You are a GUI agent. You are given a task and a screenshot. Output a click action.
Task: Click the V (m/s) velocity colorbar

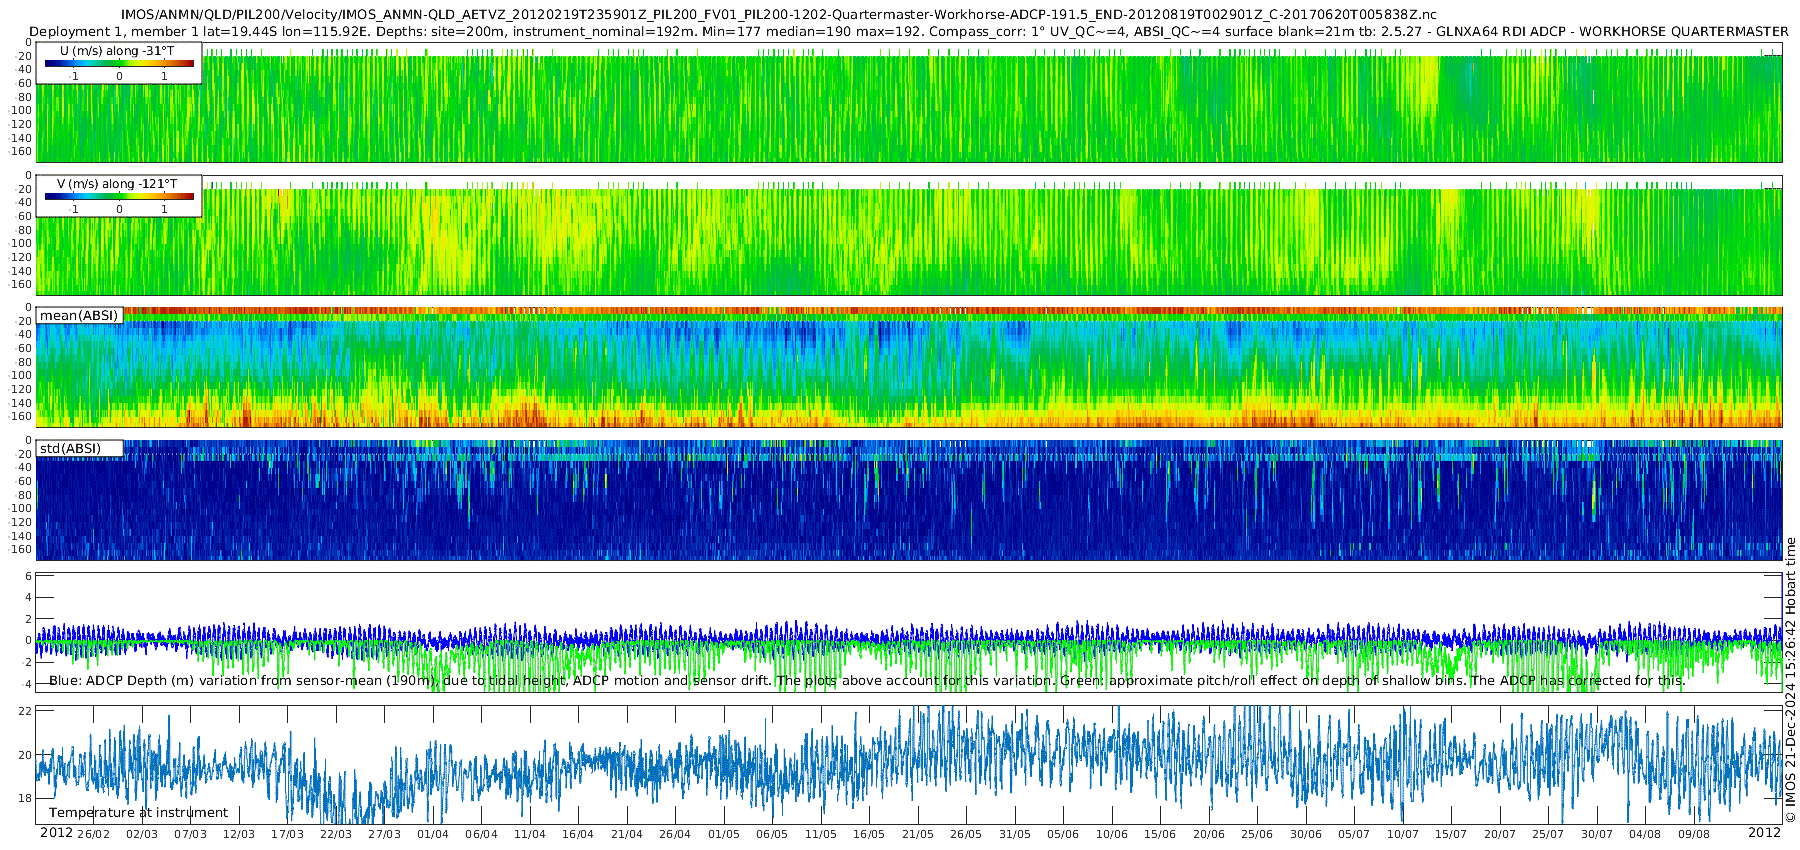tap(119, 197)
